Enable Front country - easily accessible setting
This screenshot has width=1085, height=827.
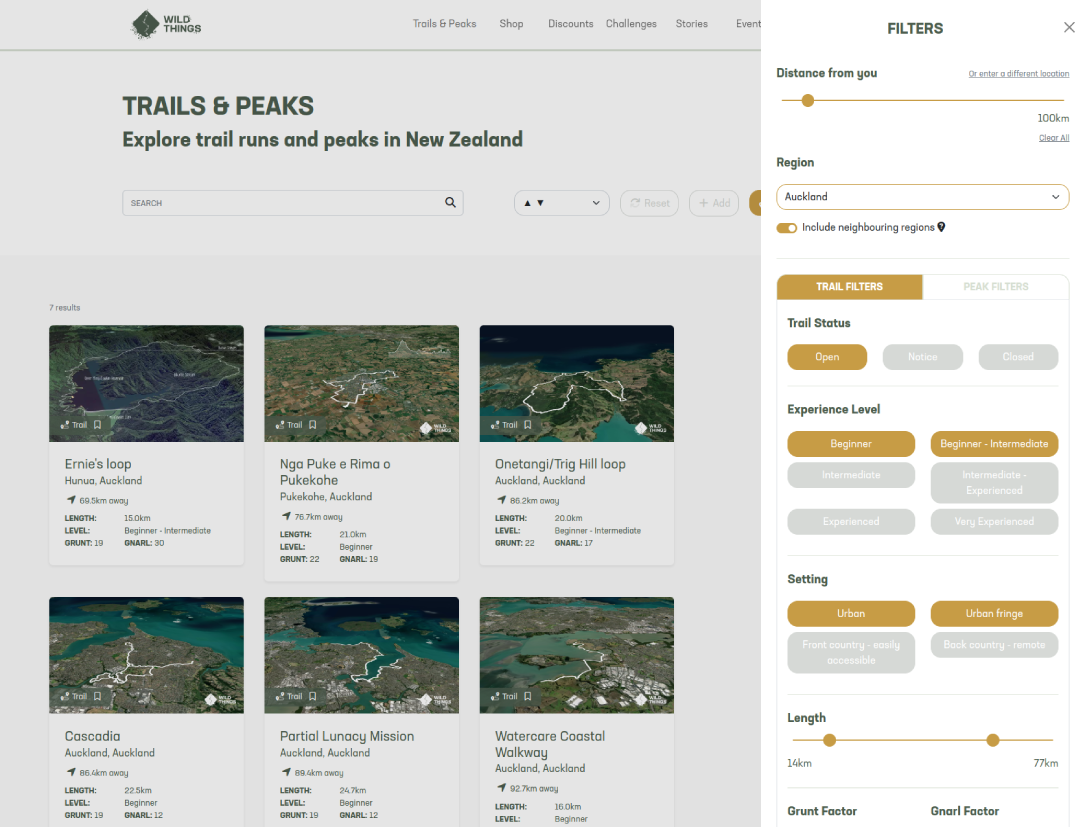click(x=851, y=653)
